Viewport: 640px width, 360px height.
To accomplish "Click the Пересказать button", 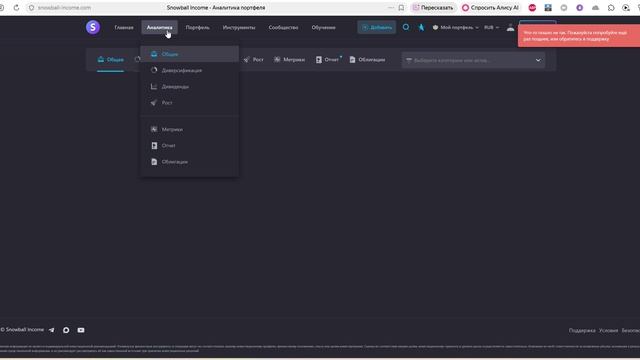I will 433,7.
